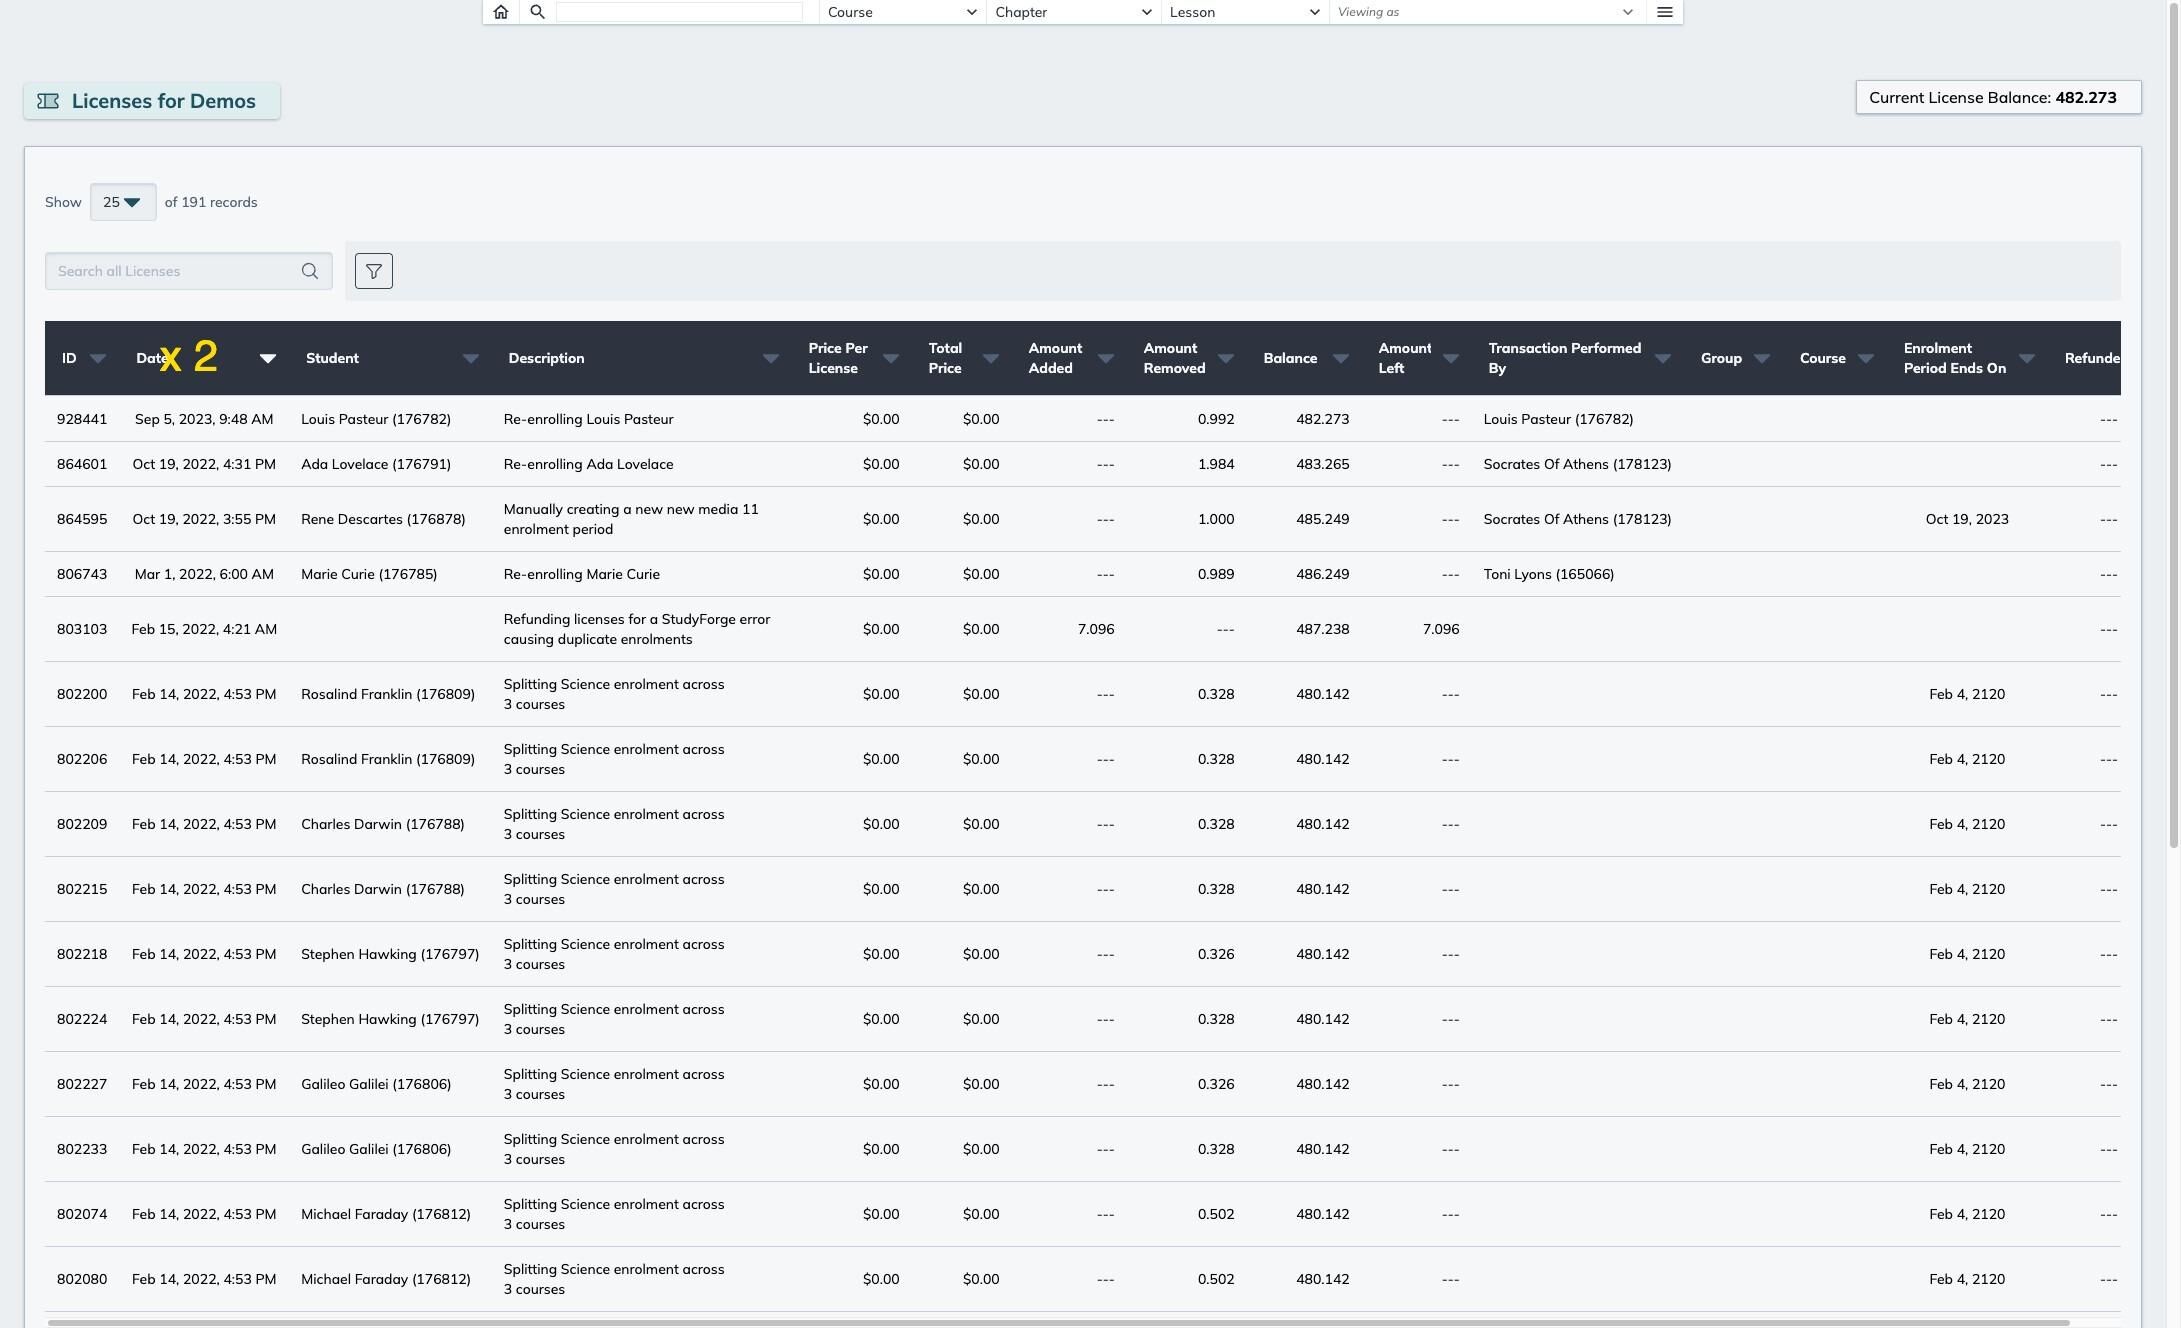Image resolution: width=2181 pixels, height=1328 pixels.
Task: Open the Lesson dropdown in top bar
Action: pyautogui.click(x=1245, y=12)
